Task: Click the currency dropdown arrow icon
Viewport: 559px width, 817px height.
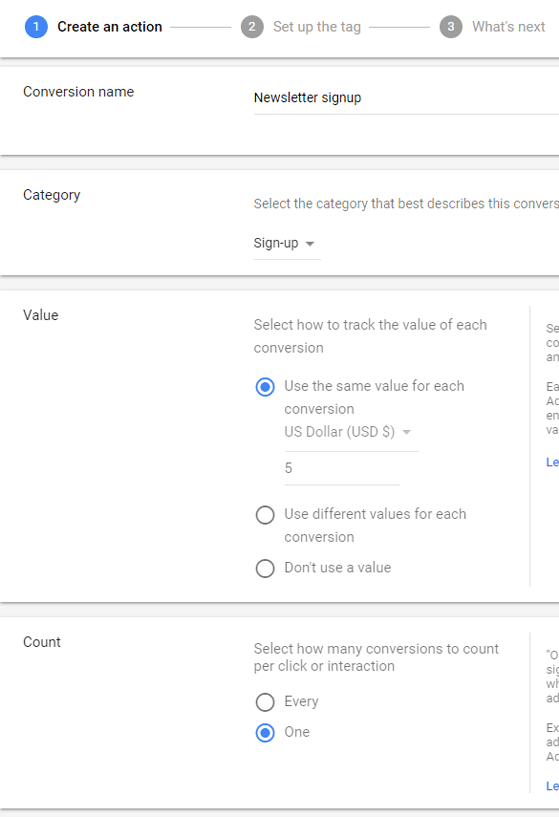Action: coord(407,432)
